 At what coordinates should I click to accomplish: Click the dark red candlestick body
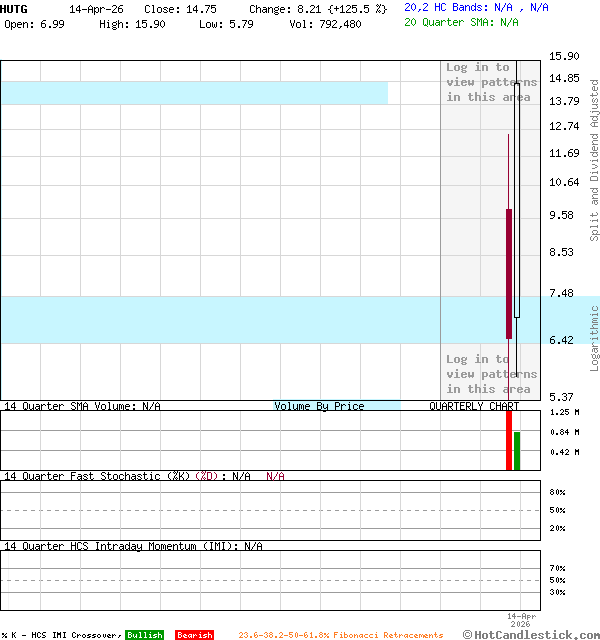coord(509,273)
